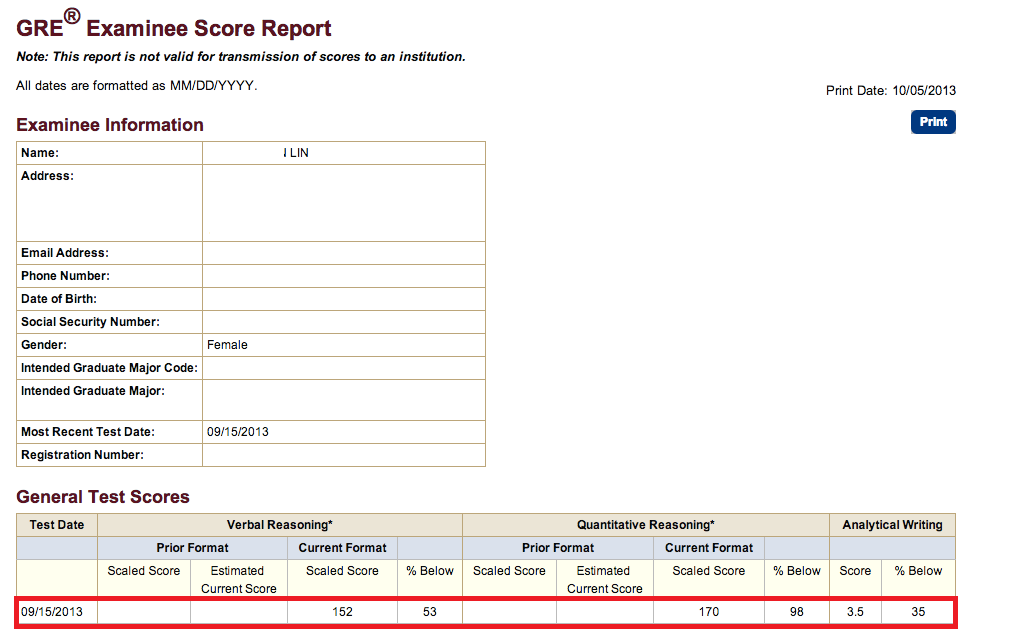Image resolution: width=1022 pixels, height=629 pixels.
Task: Click the 'Gender:' row label
Action: [44, 345]
